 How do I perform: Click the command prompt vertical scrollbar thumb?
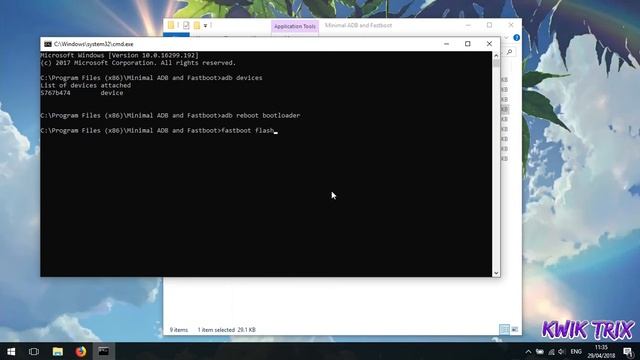point(496,63)
